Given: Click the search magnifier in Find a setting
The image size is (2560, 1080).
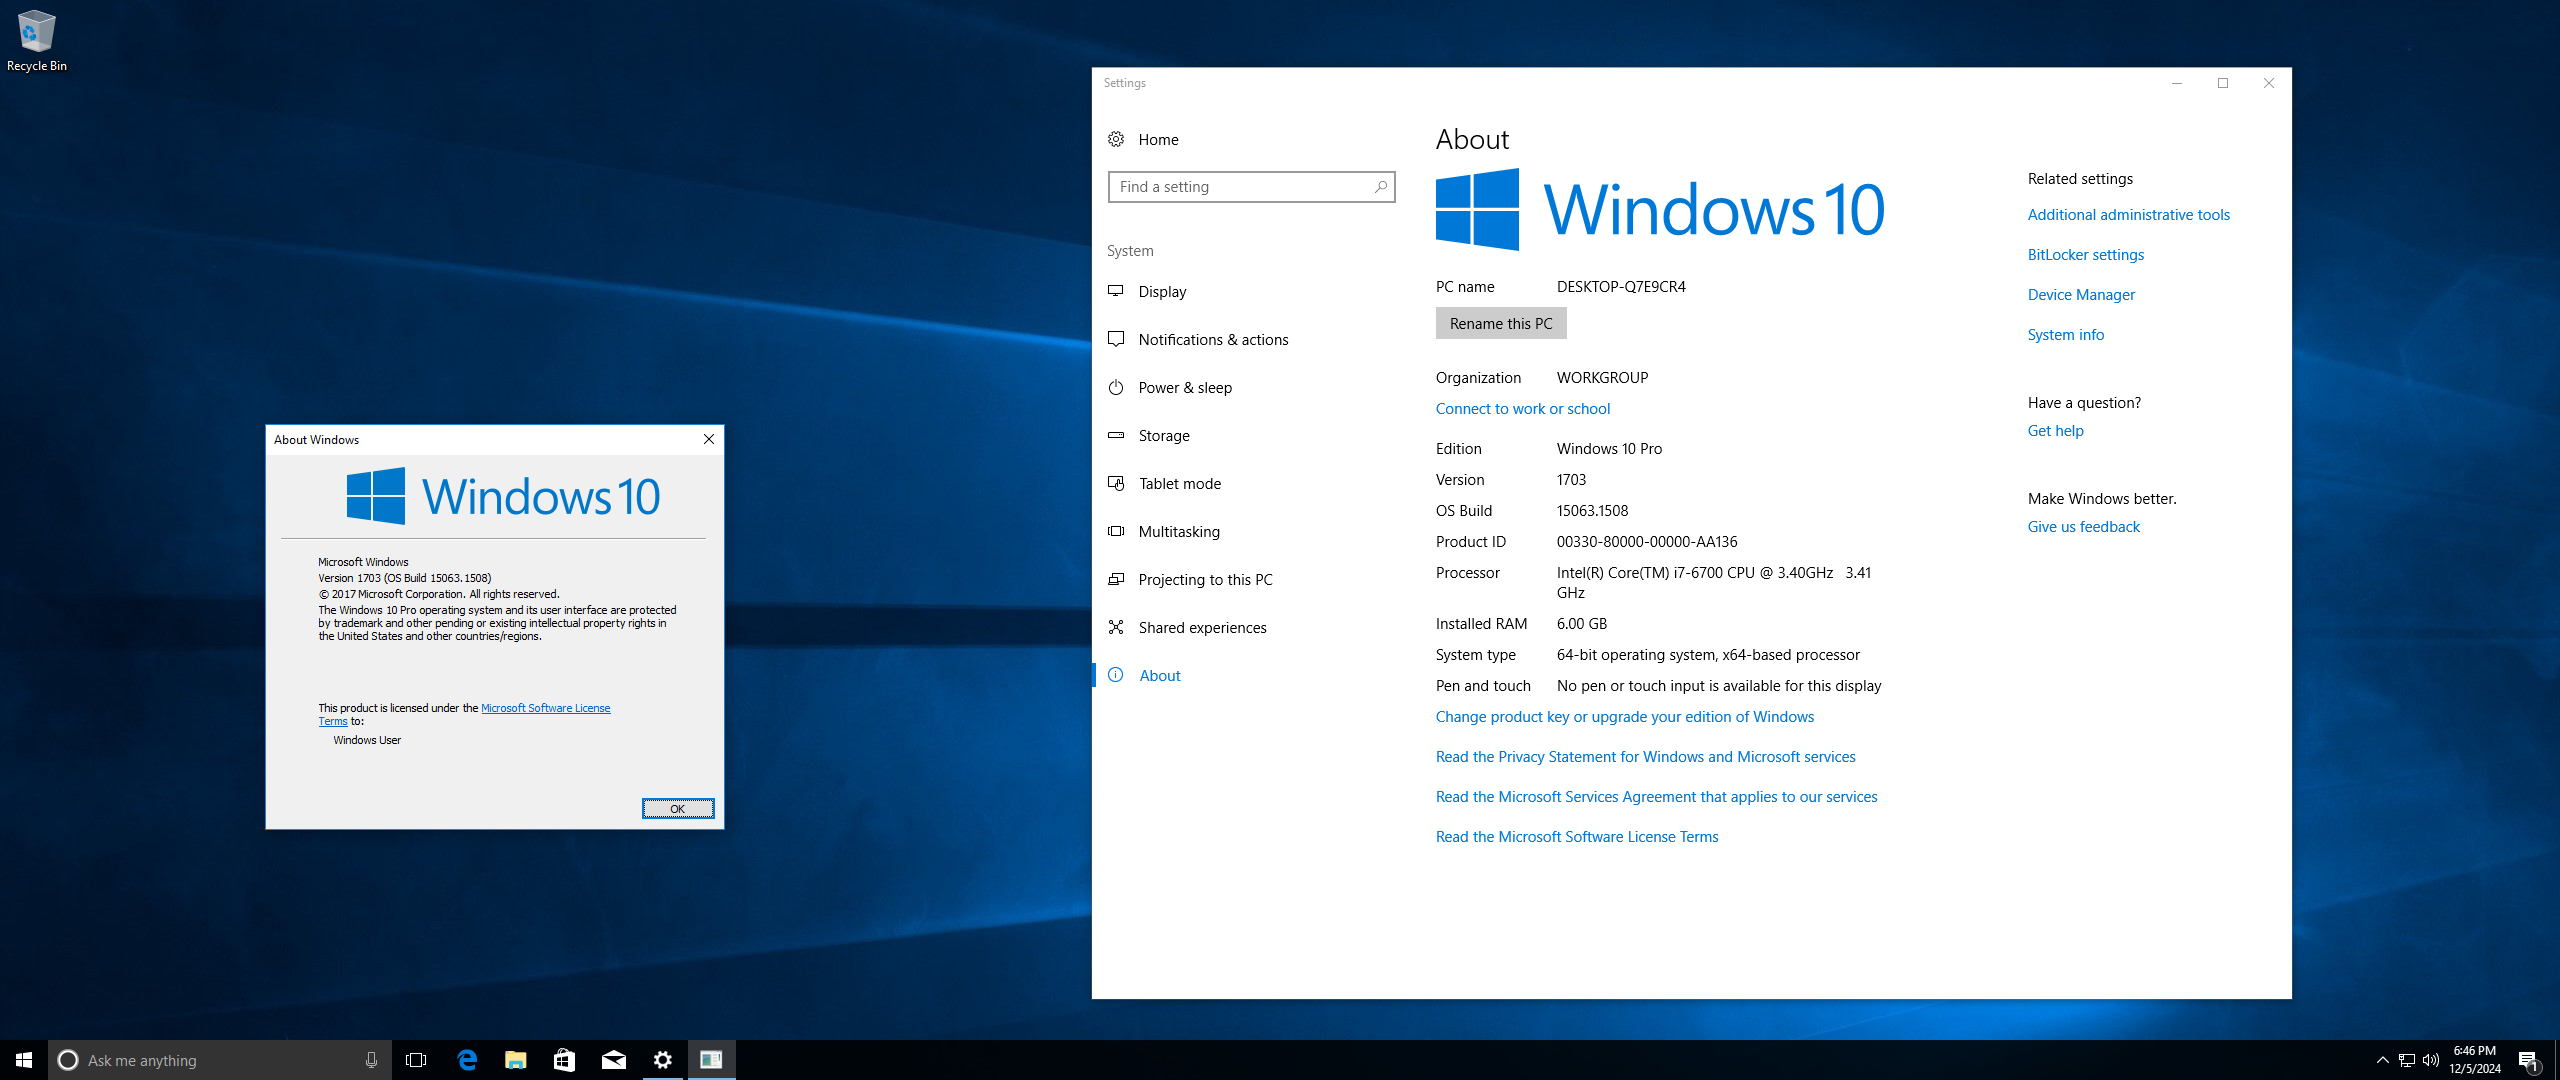Looking at the screenshot, I should [1380, 187].
